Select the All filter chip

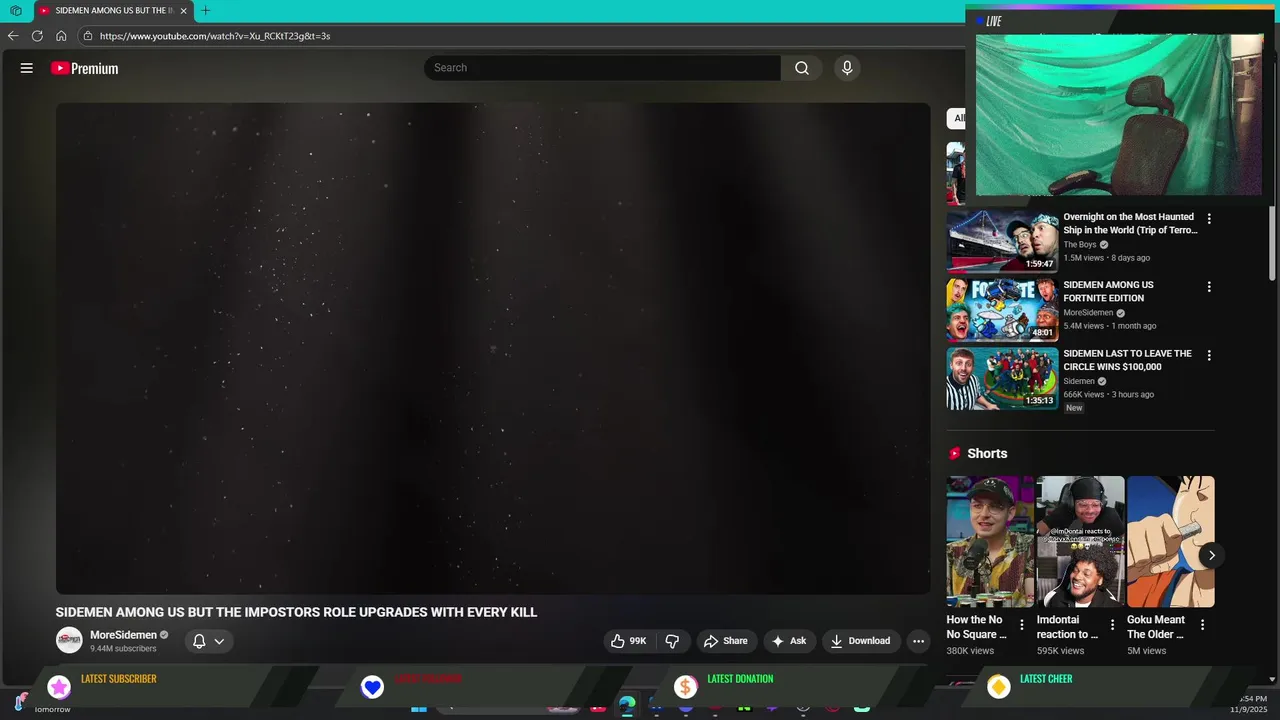coord(958,118)
